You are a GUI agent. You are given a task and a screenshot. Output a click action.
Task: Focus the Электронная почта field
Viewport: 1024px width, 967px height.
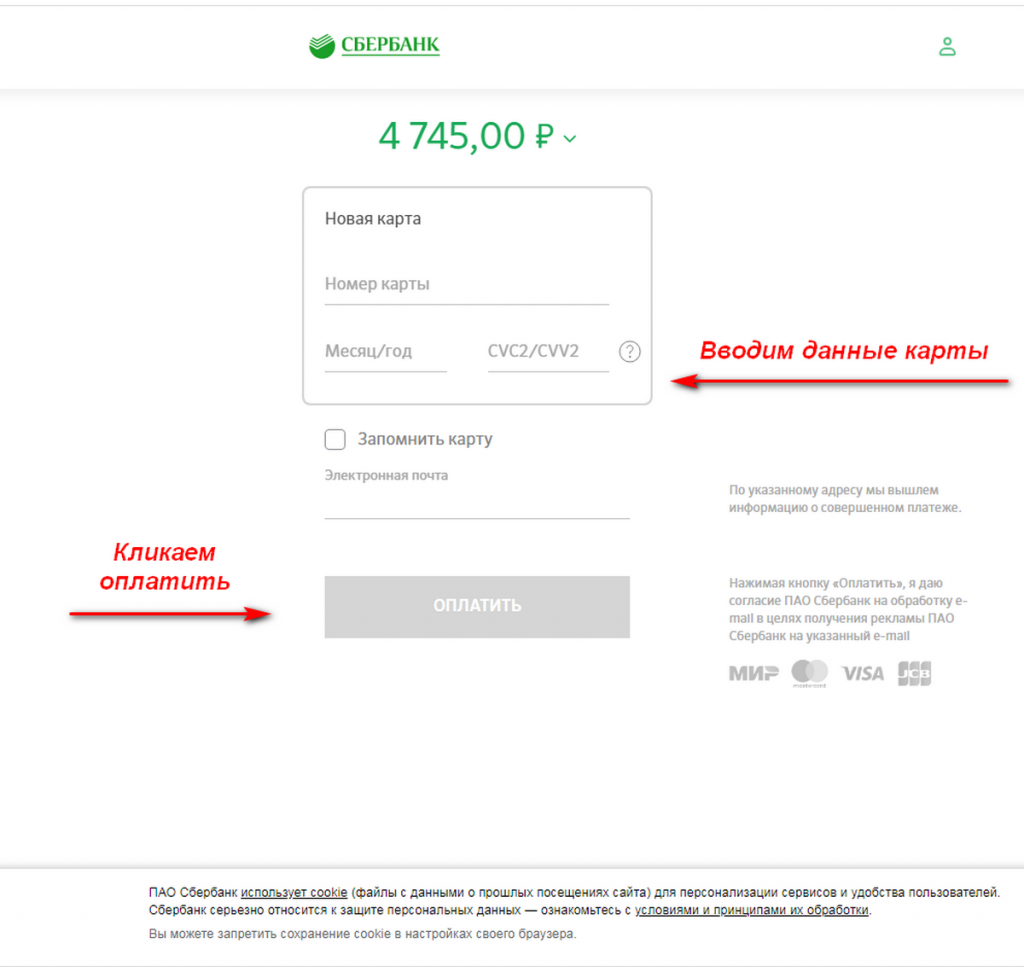(477, 503)
